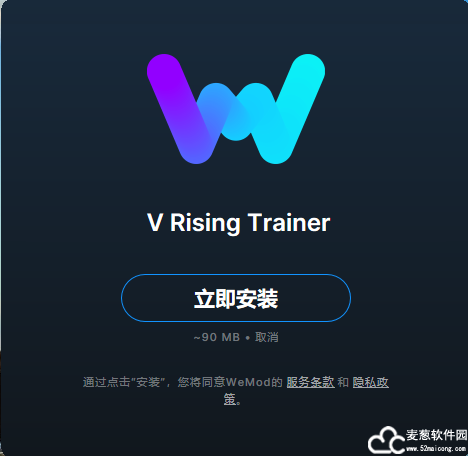468x456 pixels.
Task: Click the 通过点击 agreement sentence start
Action: tap(106, 382)
